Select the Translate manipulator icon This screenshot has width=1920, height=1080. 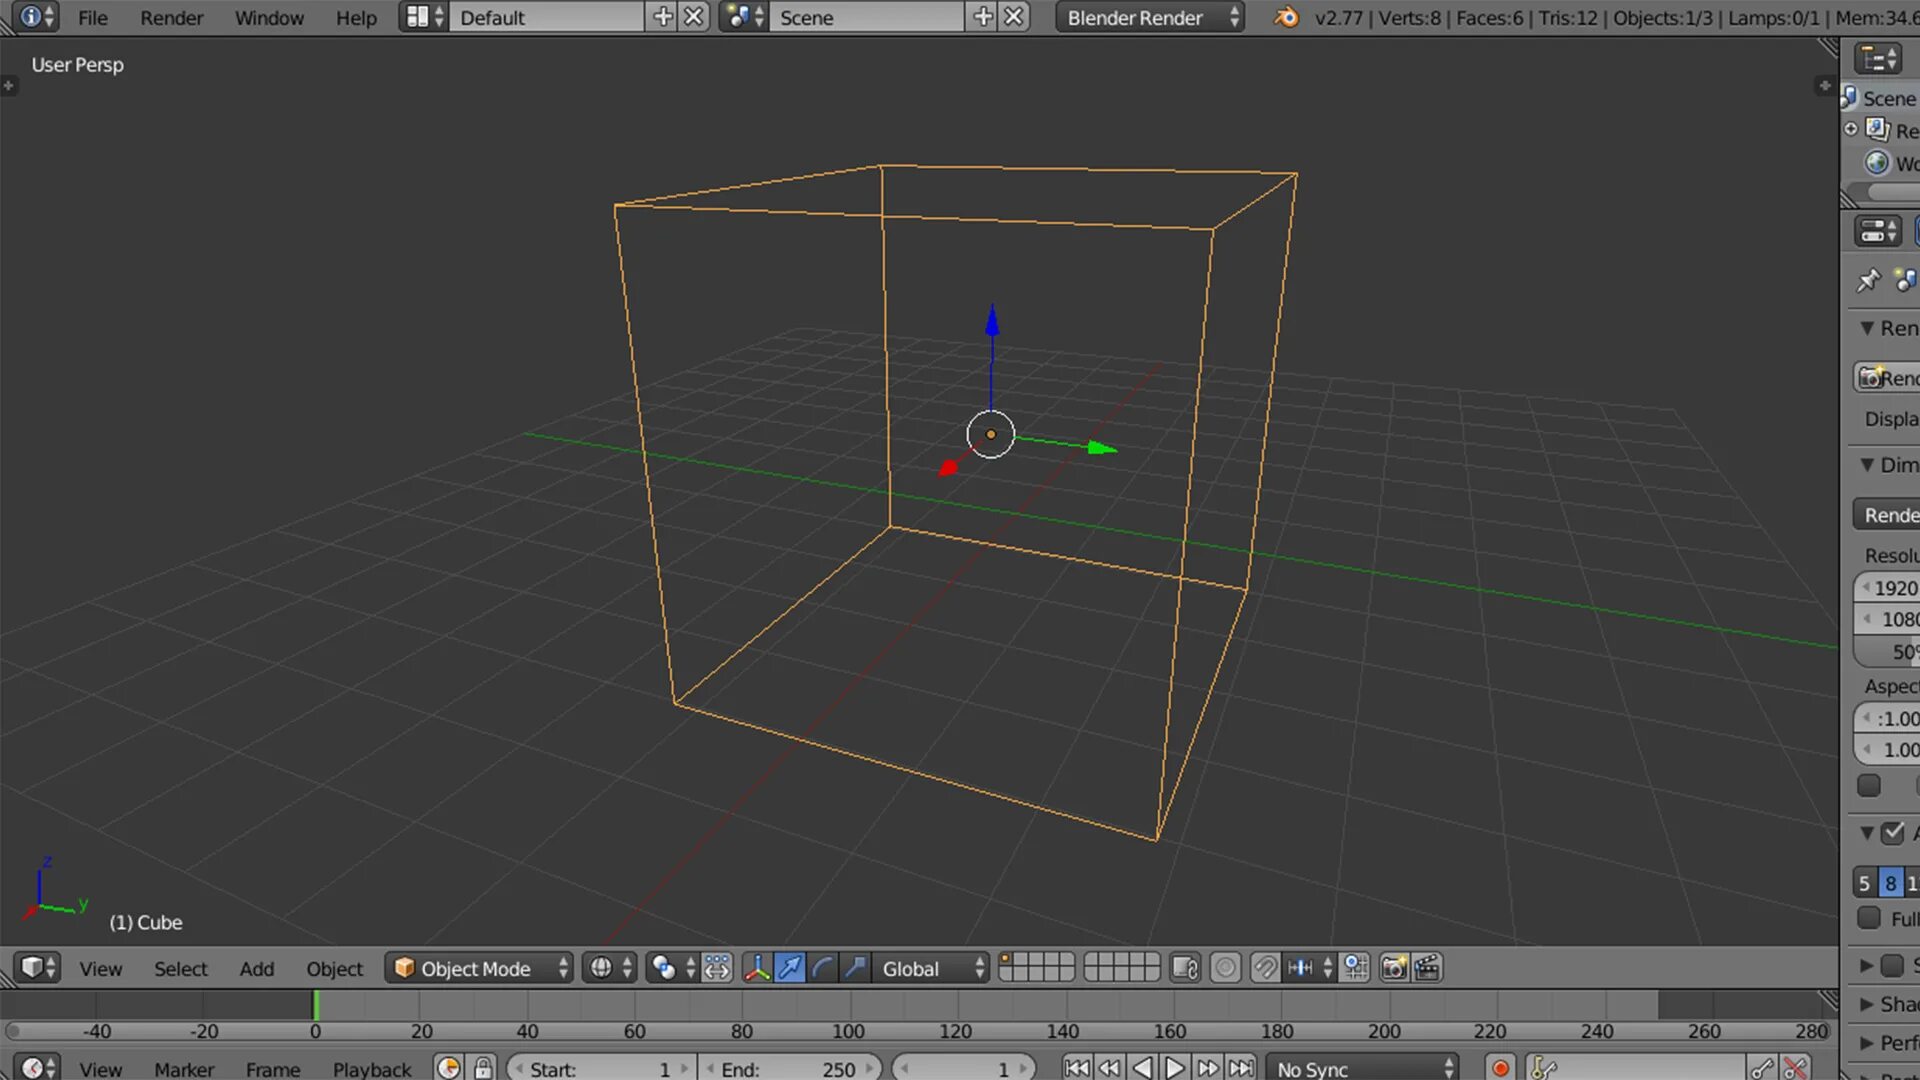(x=789, y=967)
